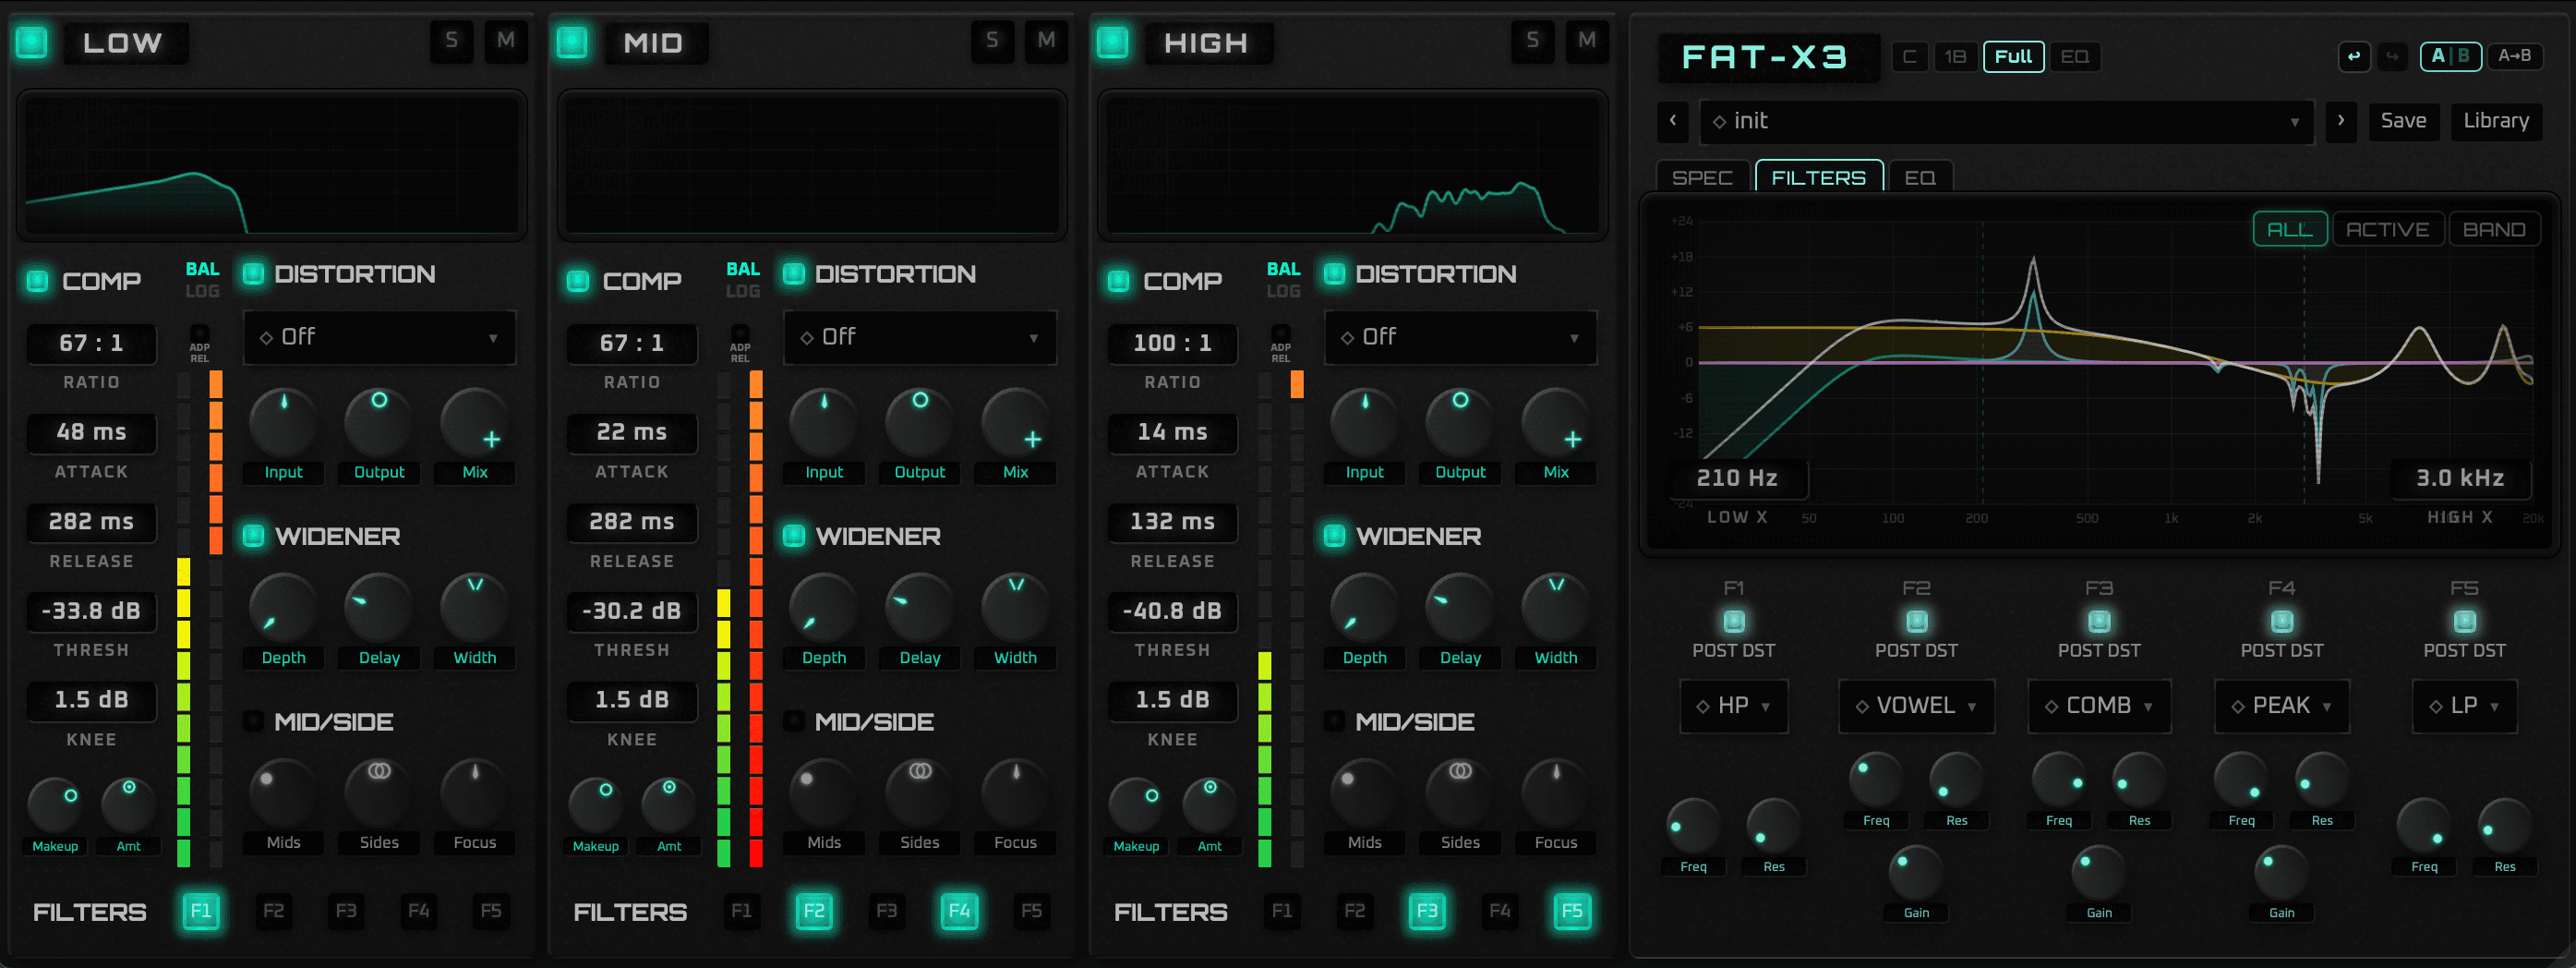Open the init preset dropdown

pos(2005,121)
